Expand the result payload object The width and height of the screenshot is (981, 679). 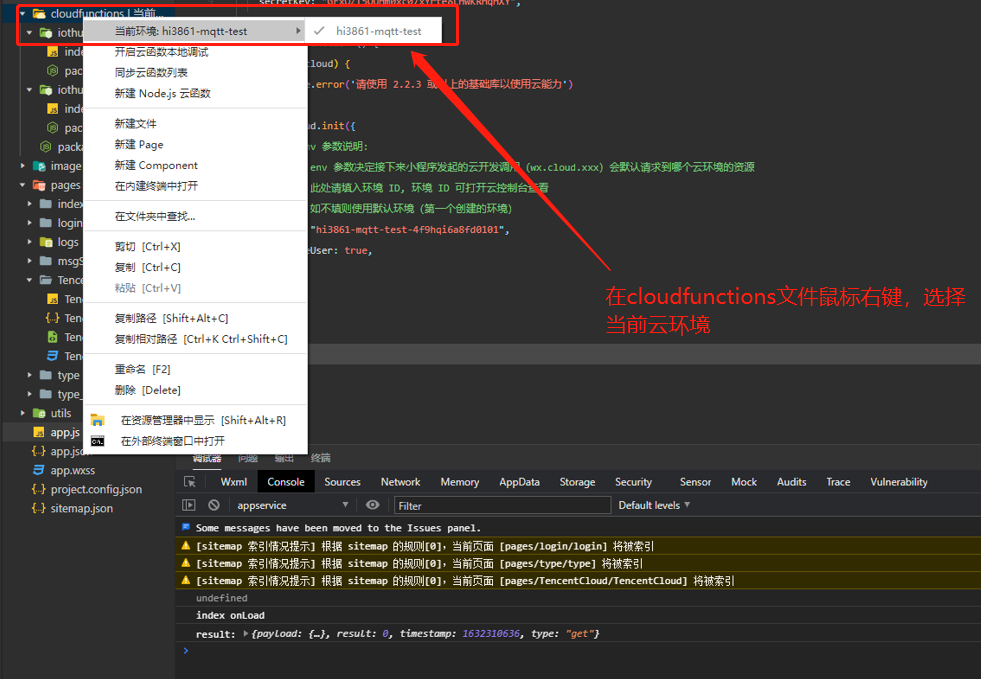[246, 634]
